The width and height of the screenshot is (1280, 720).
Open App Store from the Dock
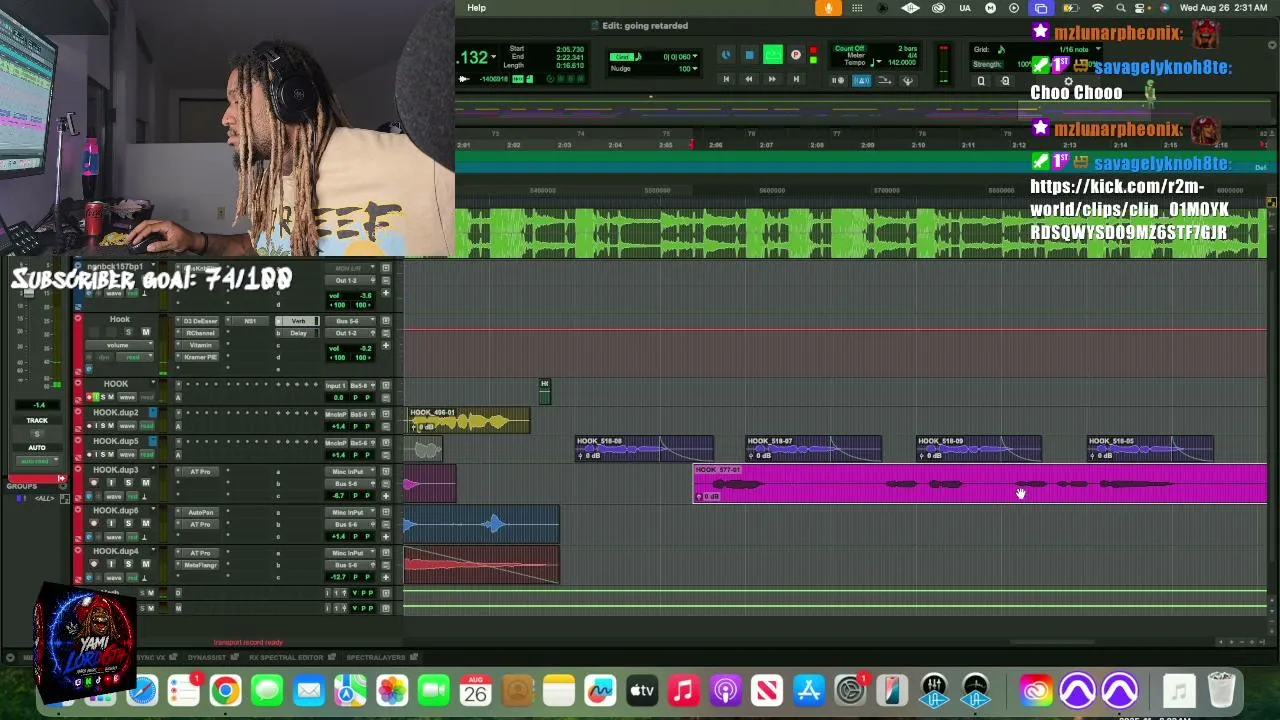click(808, 690)
